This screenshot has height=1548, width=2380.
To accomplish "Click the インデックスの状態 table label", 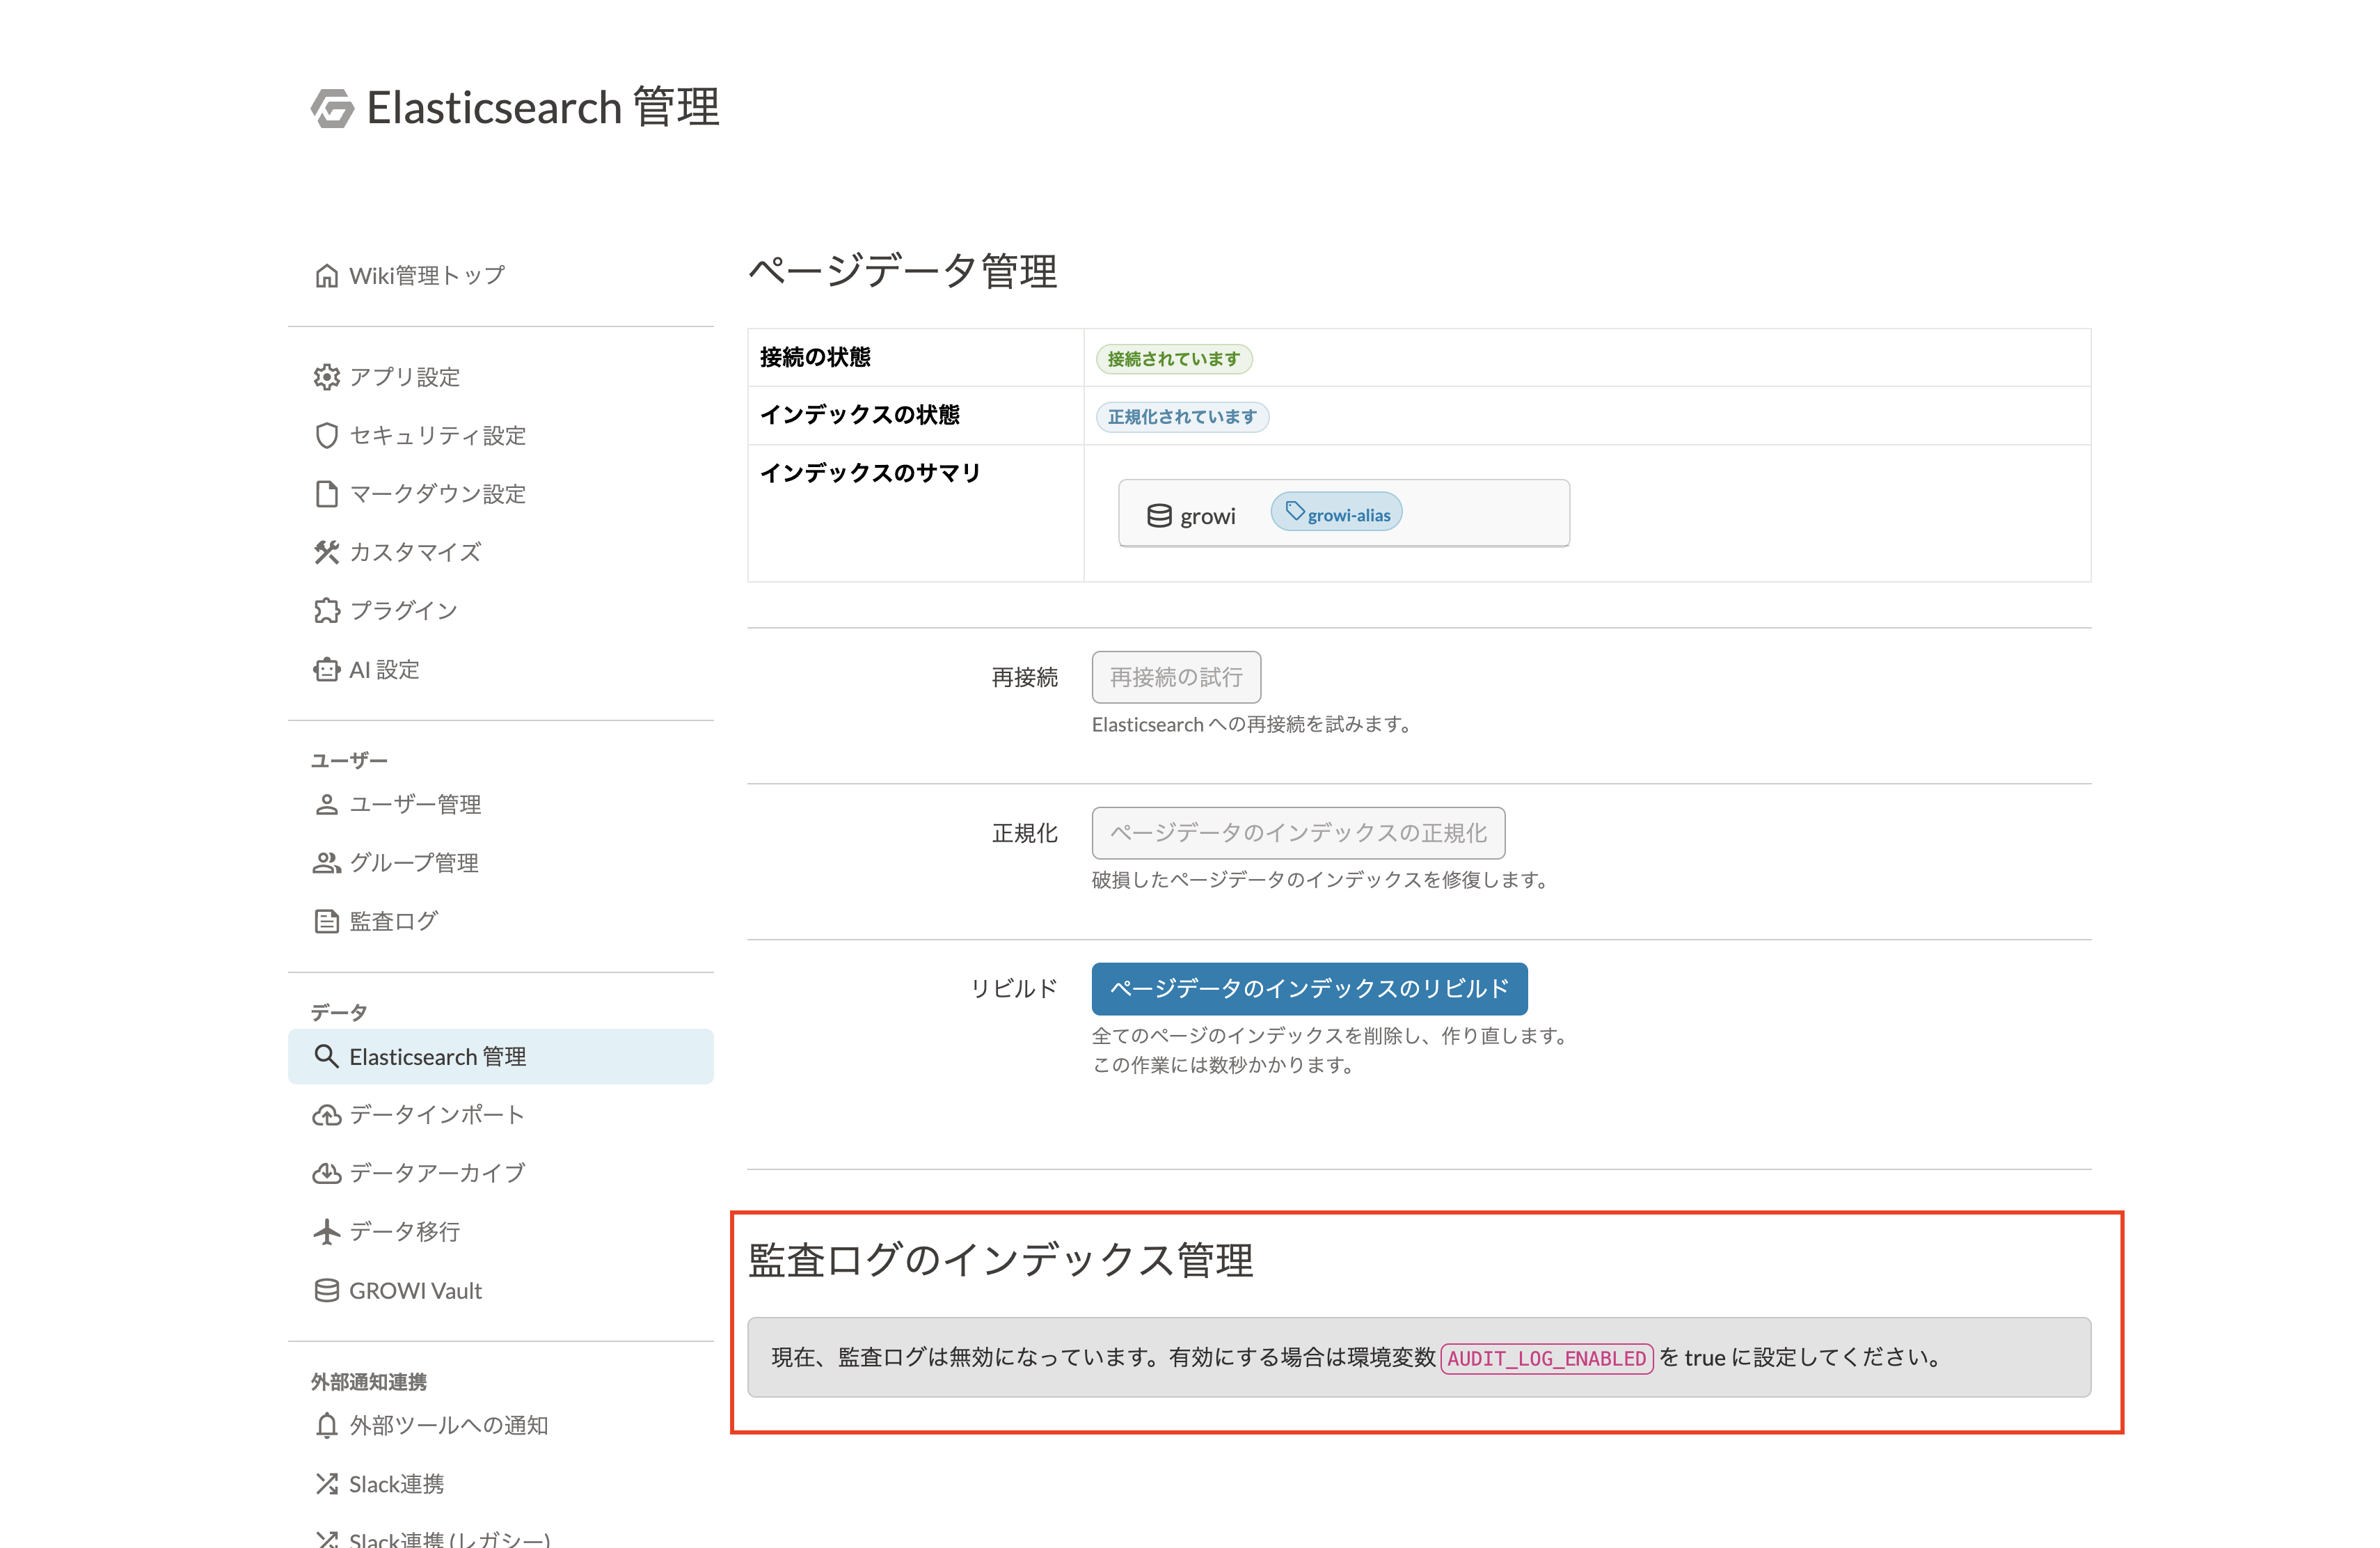I will point(860,415).
